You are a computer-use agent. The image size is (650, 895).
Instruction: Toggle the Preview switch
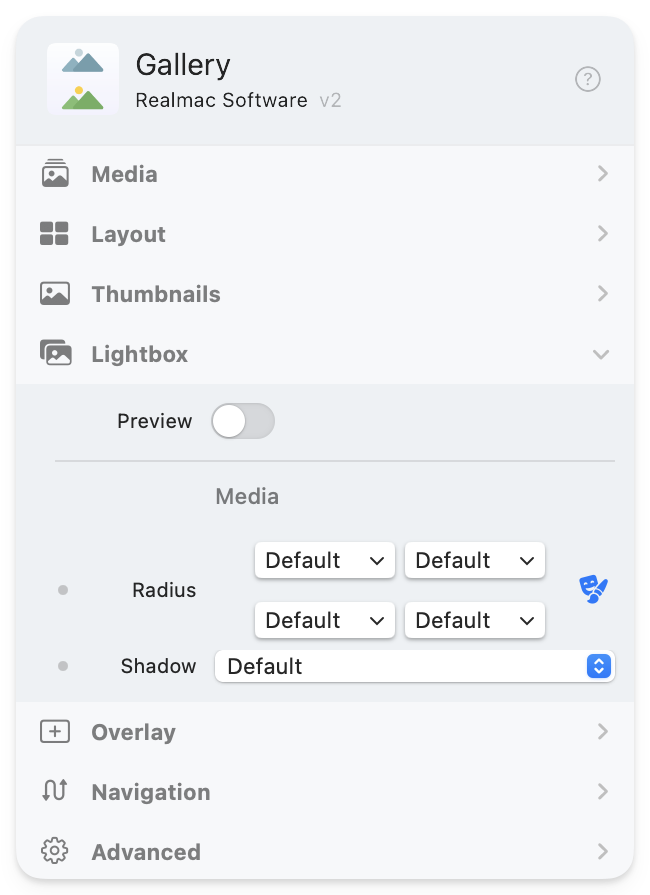243,421
